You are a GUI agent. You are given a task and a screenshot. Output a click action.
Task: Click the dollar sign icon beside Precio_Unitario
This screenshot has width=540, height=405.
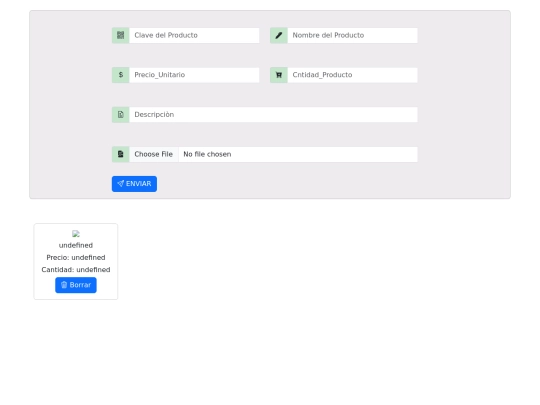tap(121, 75)
